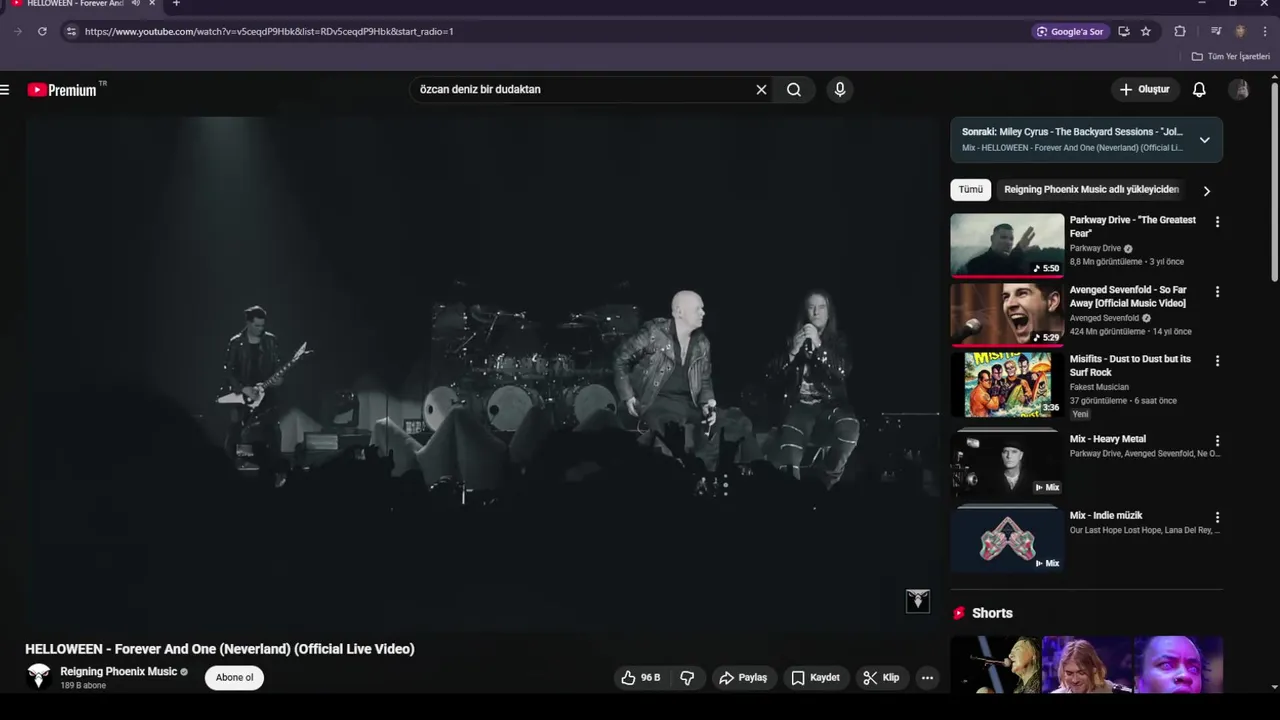Open the Parkway Drive Greatest Fear thumbnail
1280x720 pixels.
[1007, 245]
